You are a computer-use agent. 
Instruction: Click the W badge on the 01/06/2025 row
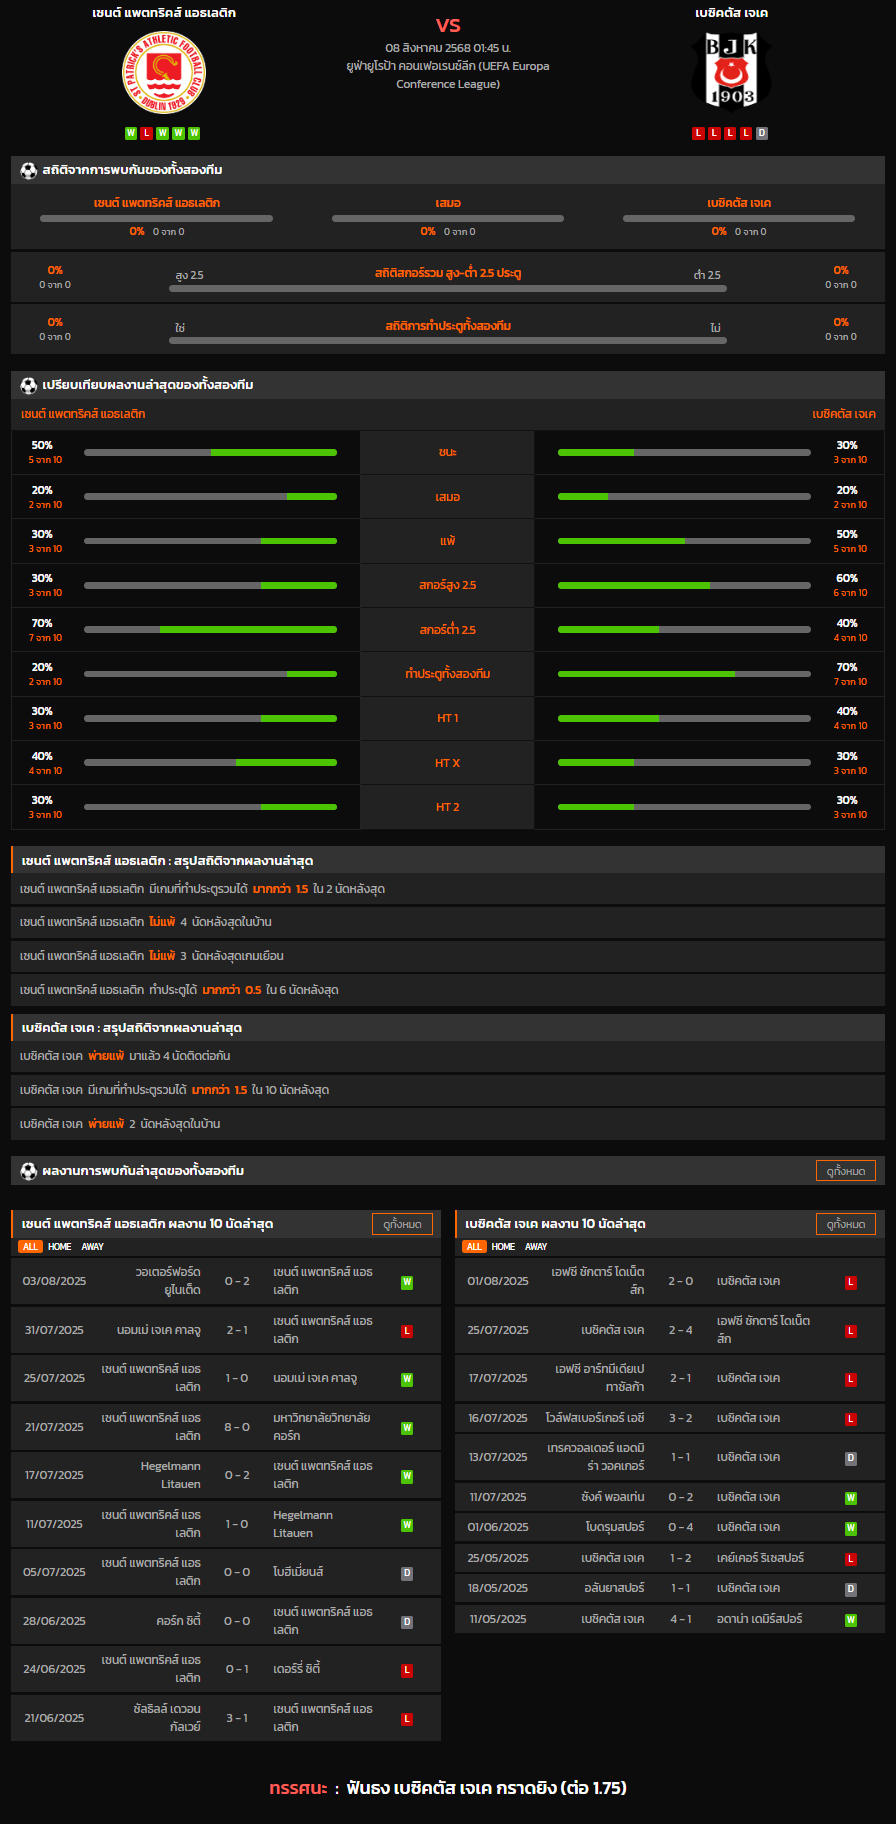coord(851,1528)
